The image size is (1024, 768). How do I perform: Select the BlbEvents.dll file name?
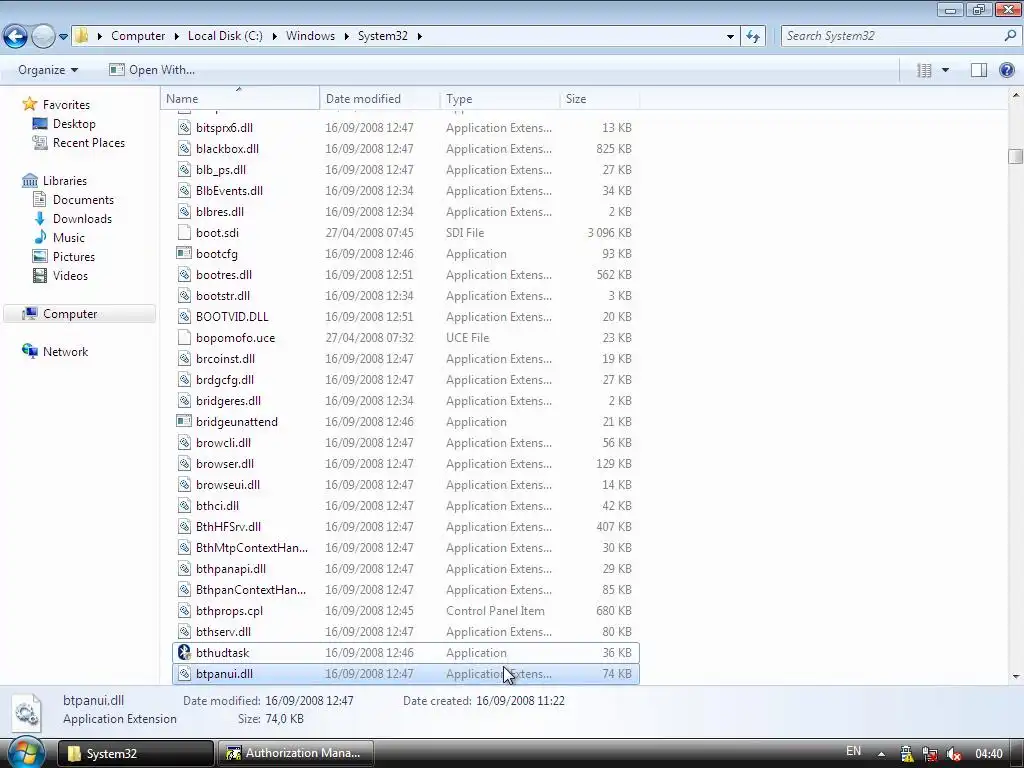tap(229, 191)
